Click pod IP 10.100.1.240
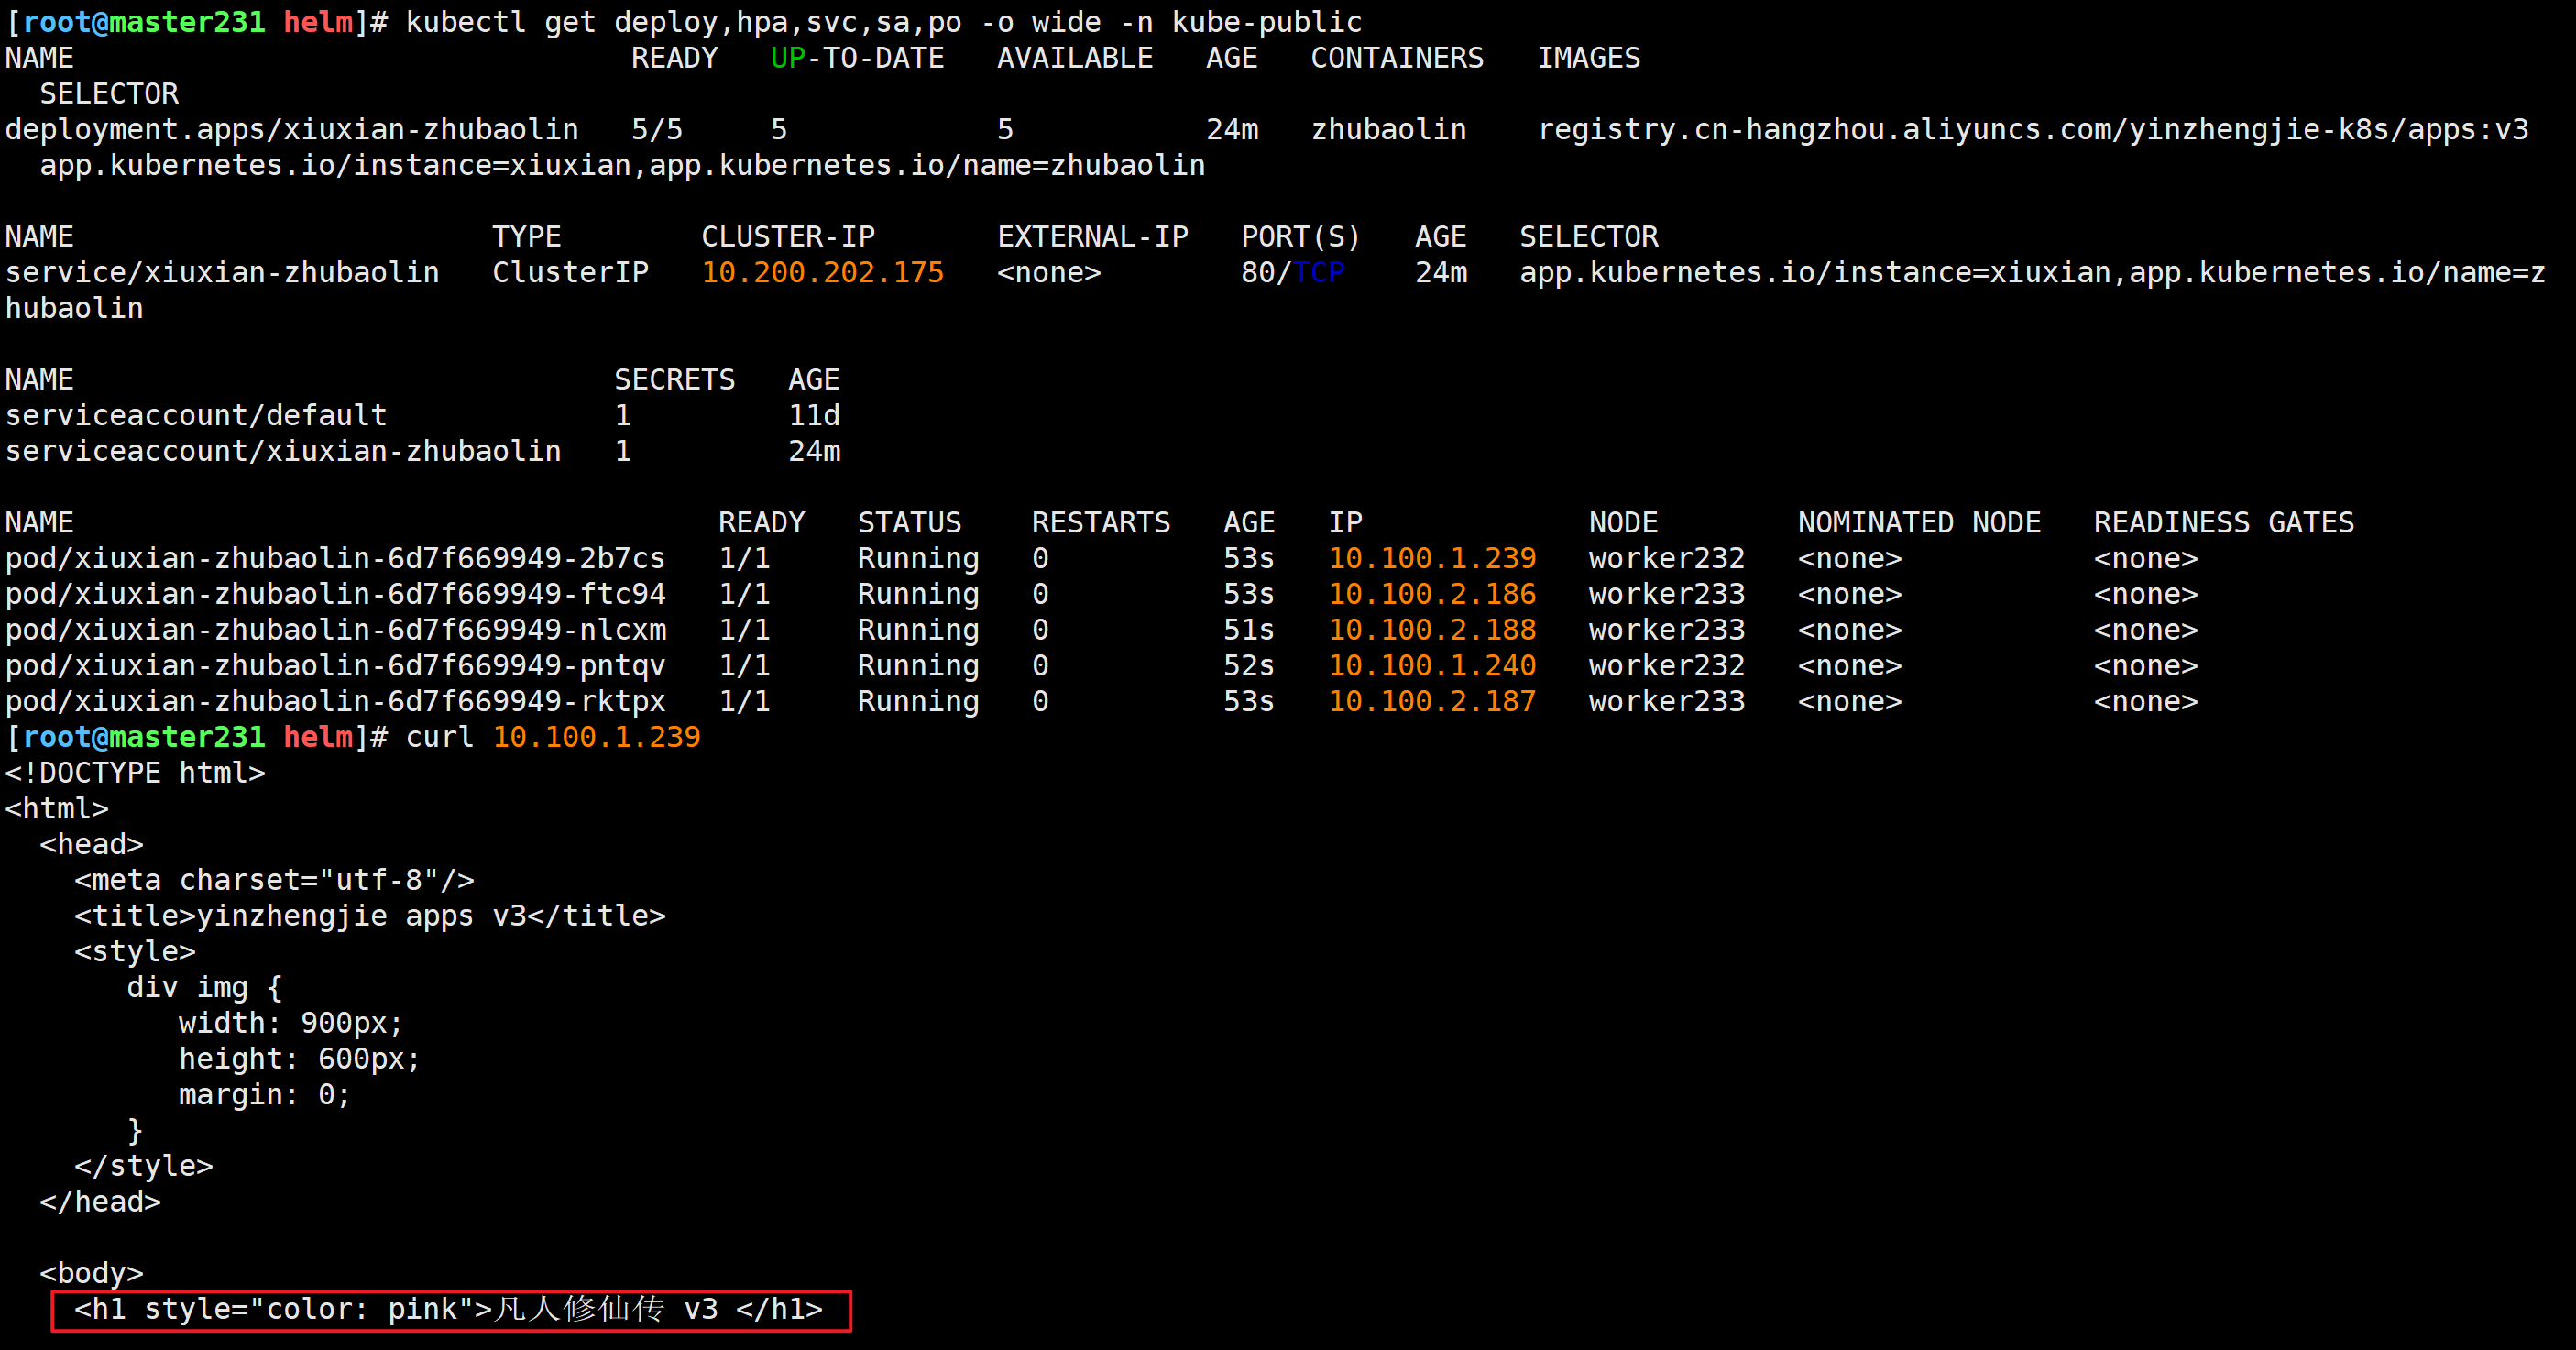2576x1350 pixels. point(1431,666)
